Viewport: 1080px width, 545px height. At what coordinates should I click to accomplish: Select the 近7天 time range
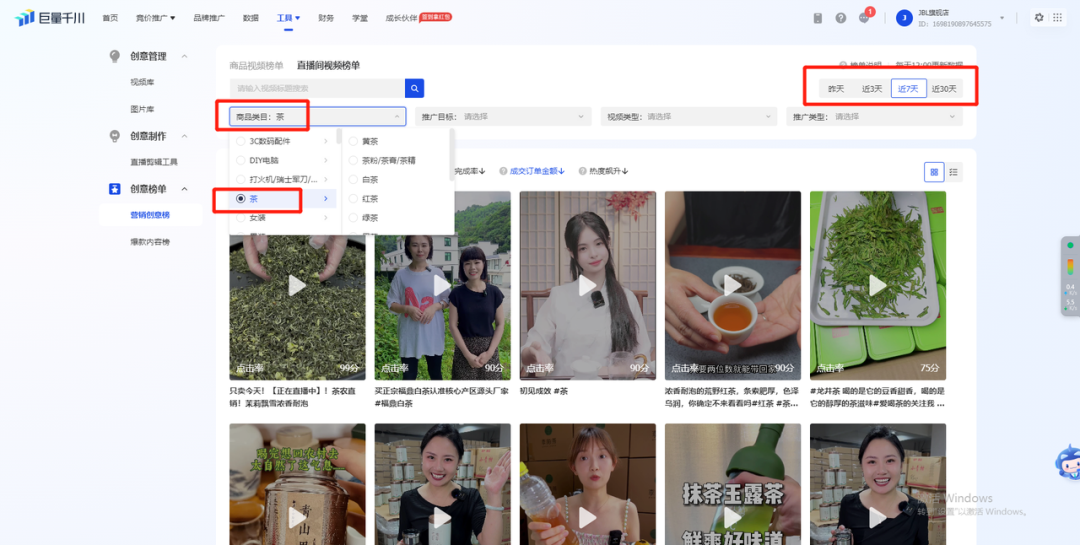tap(908, 89)
